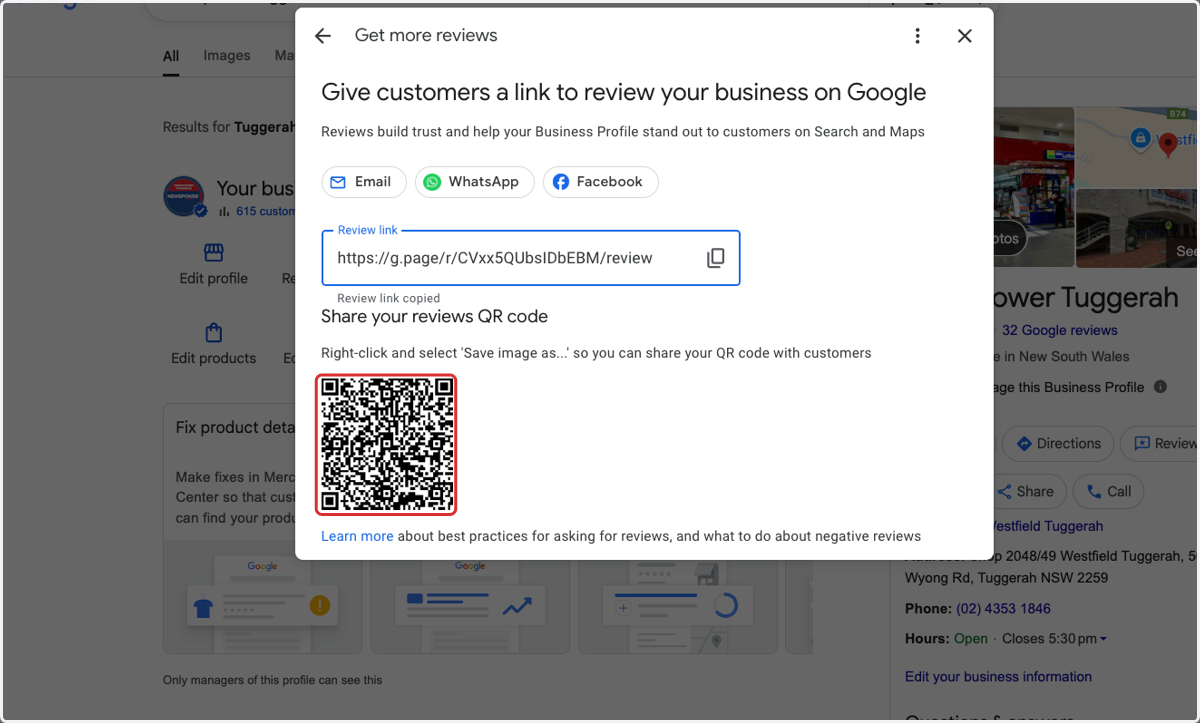Select the review link URL field

(x=530, y=258)
